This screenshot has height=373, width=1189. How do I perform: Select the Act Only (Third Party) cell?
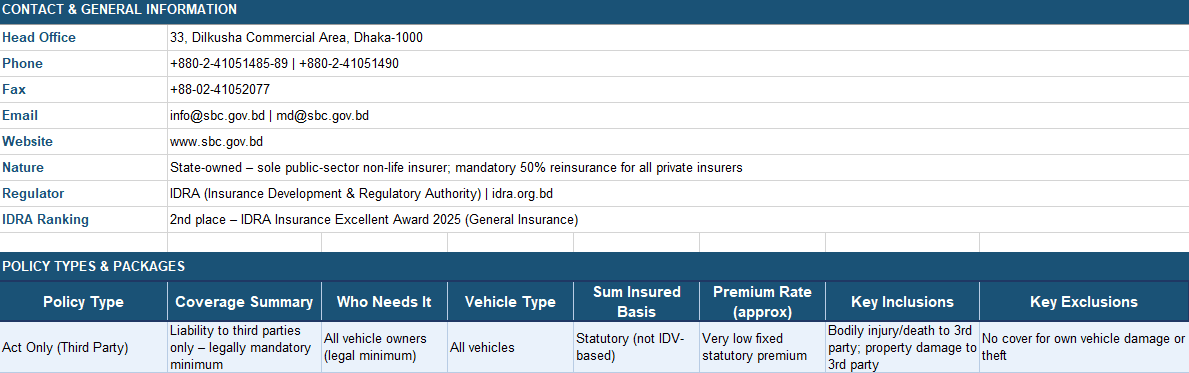coord(83,347)
